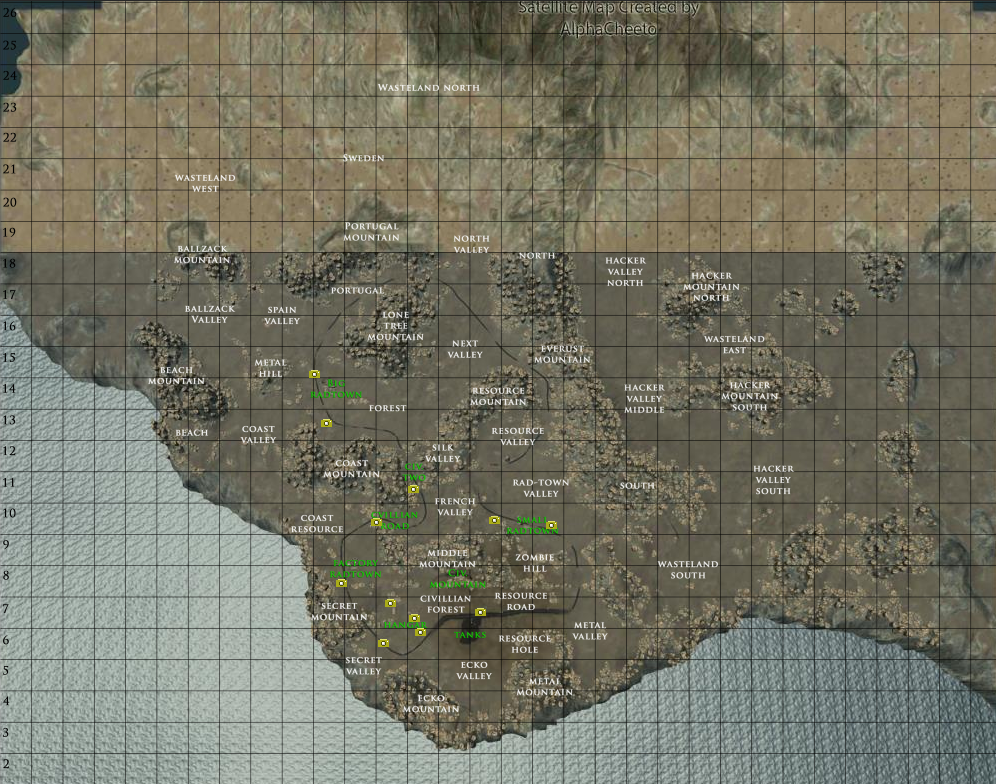Viewport: 996px width, 784px height.
Task: Click grid row number 26
Action: pos(10,12)
